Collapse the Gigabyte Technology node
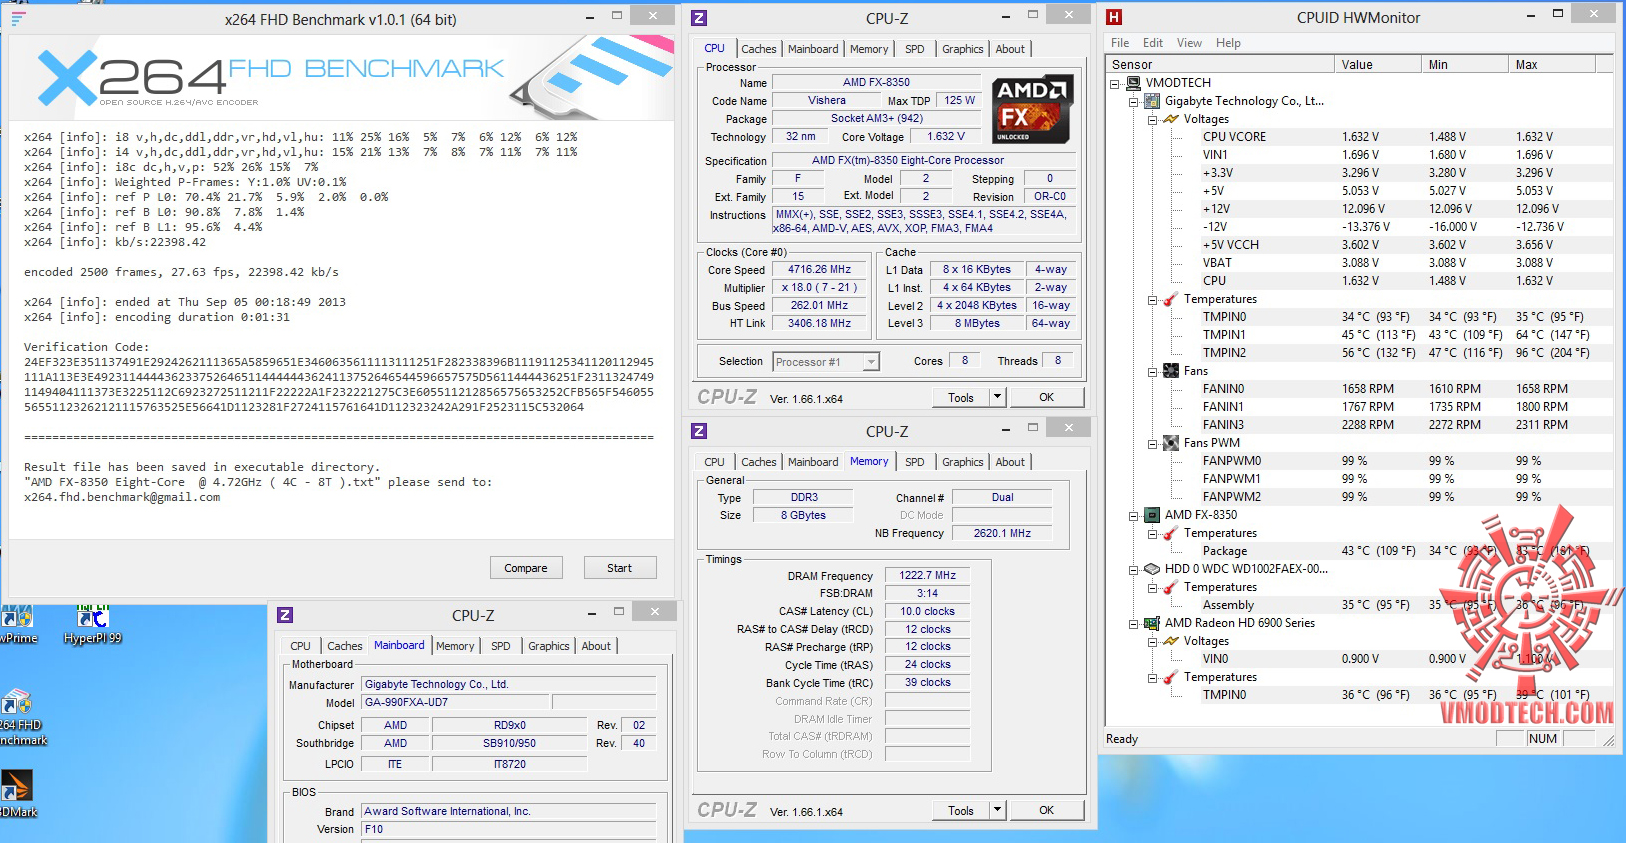The image size is (1626, 843). coord(1133,102)
